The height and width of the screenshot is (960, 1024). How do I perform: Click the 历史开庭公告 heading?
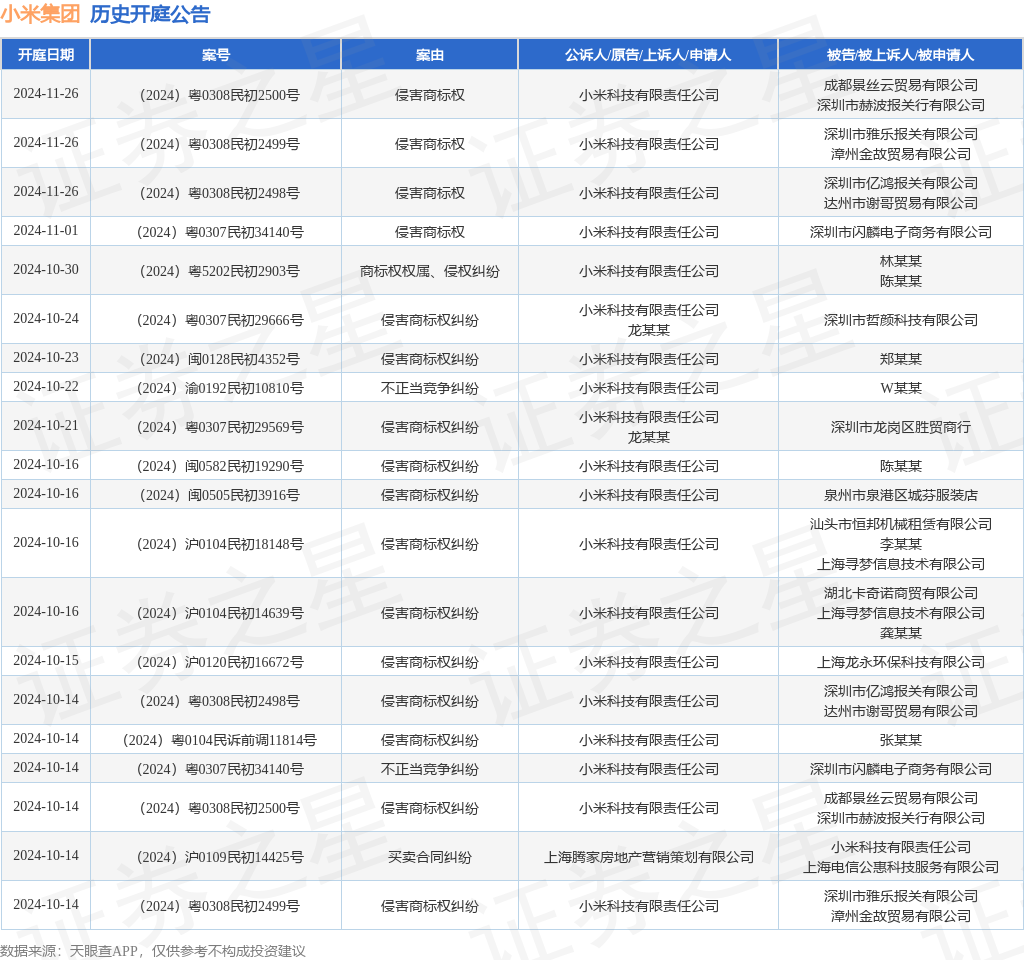pyautogui.click(x=150, y=14)
